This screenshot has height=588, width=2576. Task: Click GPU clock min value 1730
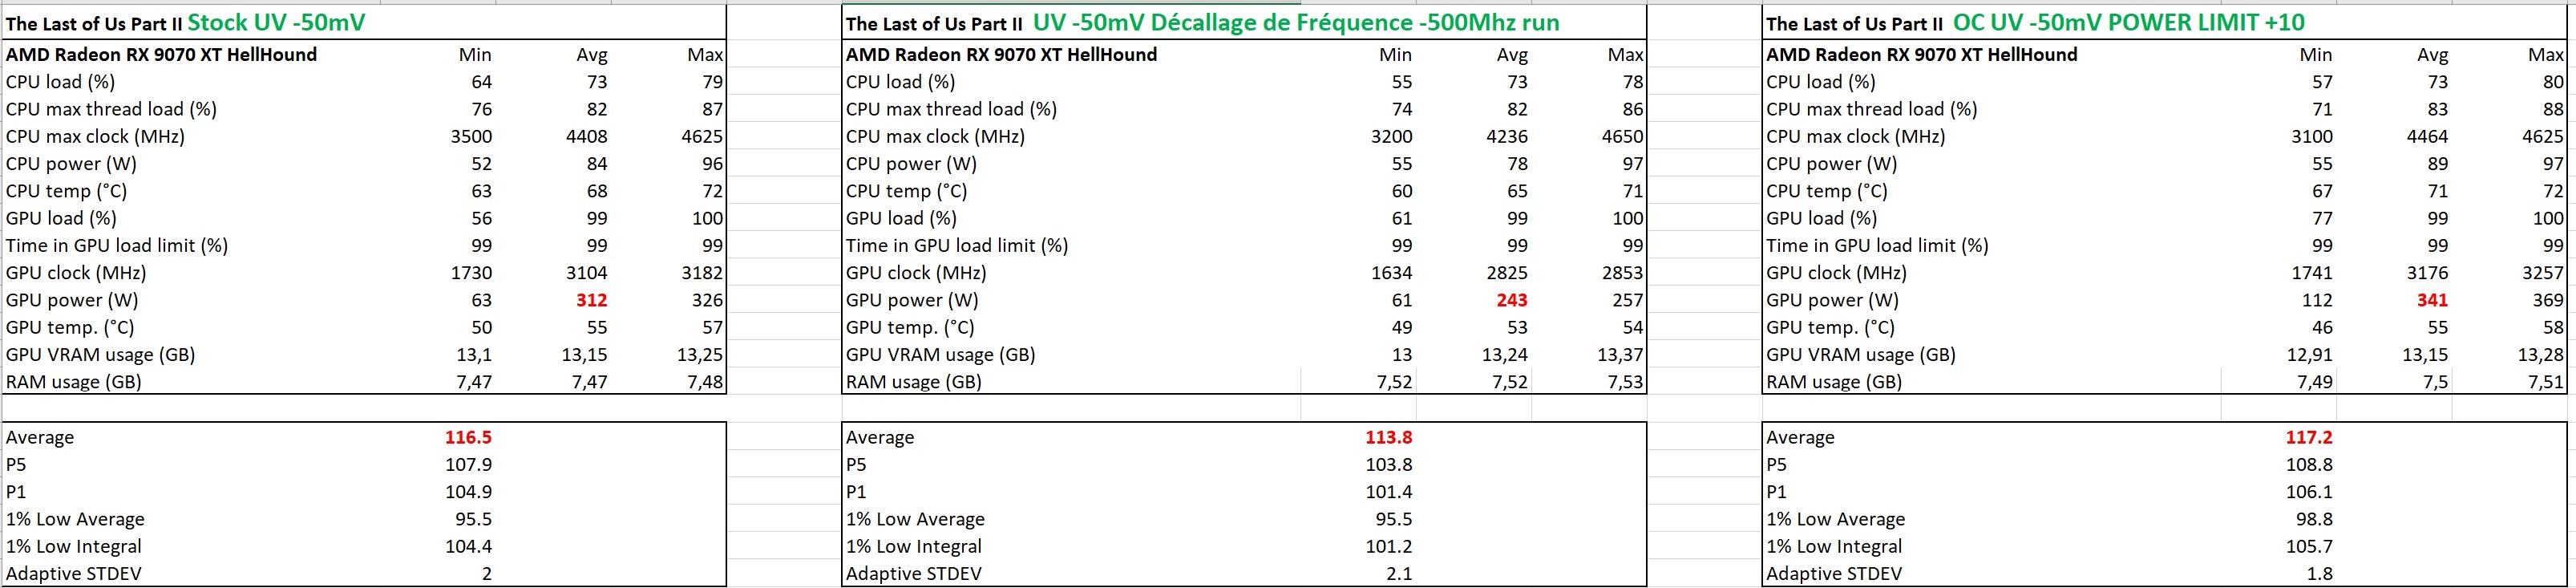tap(471, 273)
